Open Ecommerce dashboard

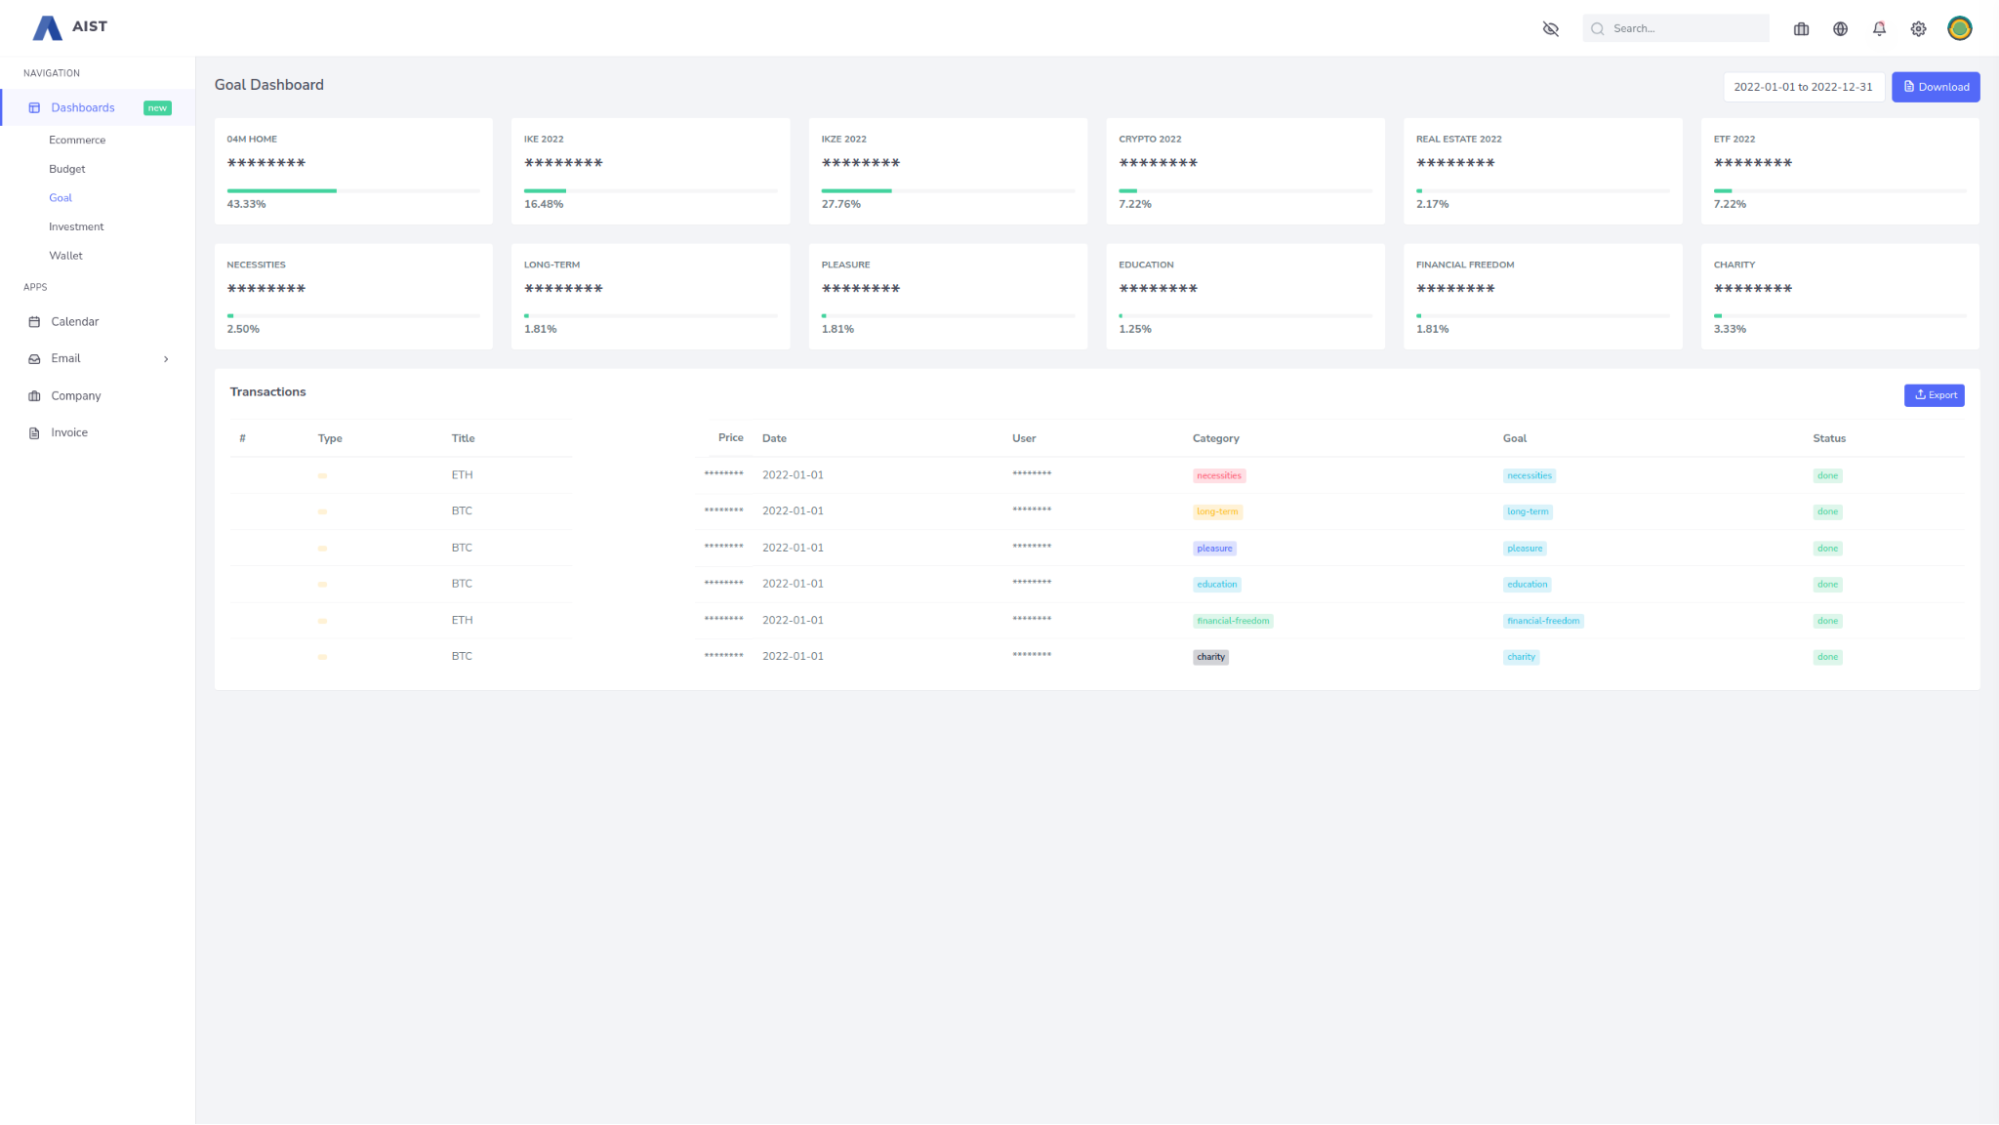coord(77,140)
